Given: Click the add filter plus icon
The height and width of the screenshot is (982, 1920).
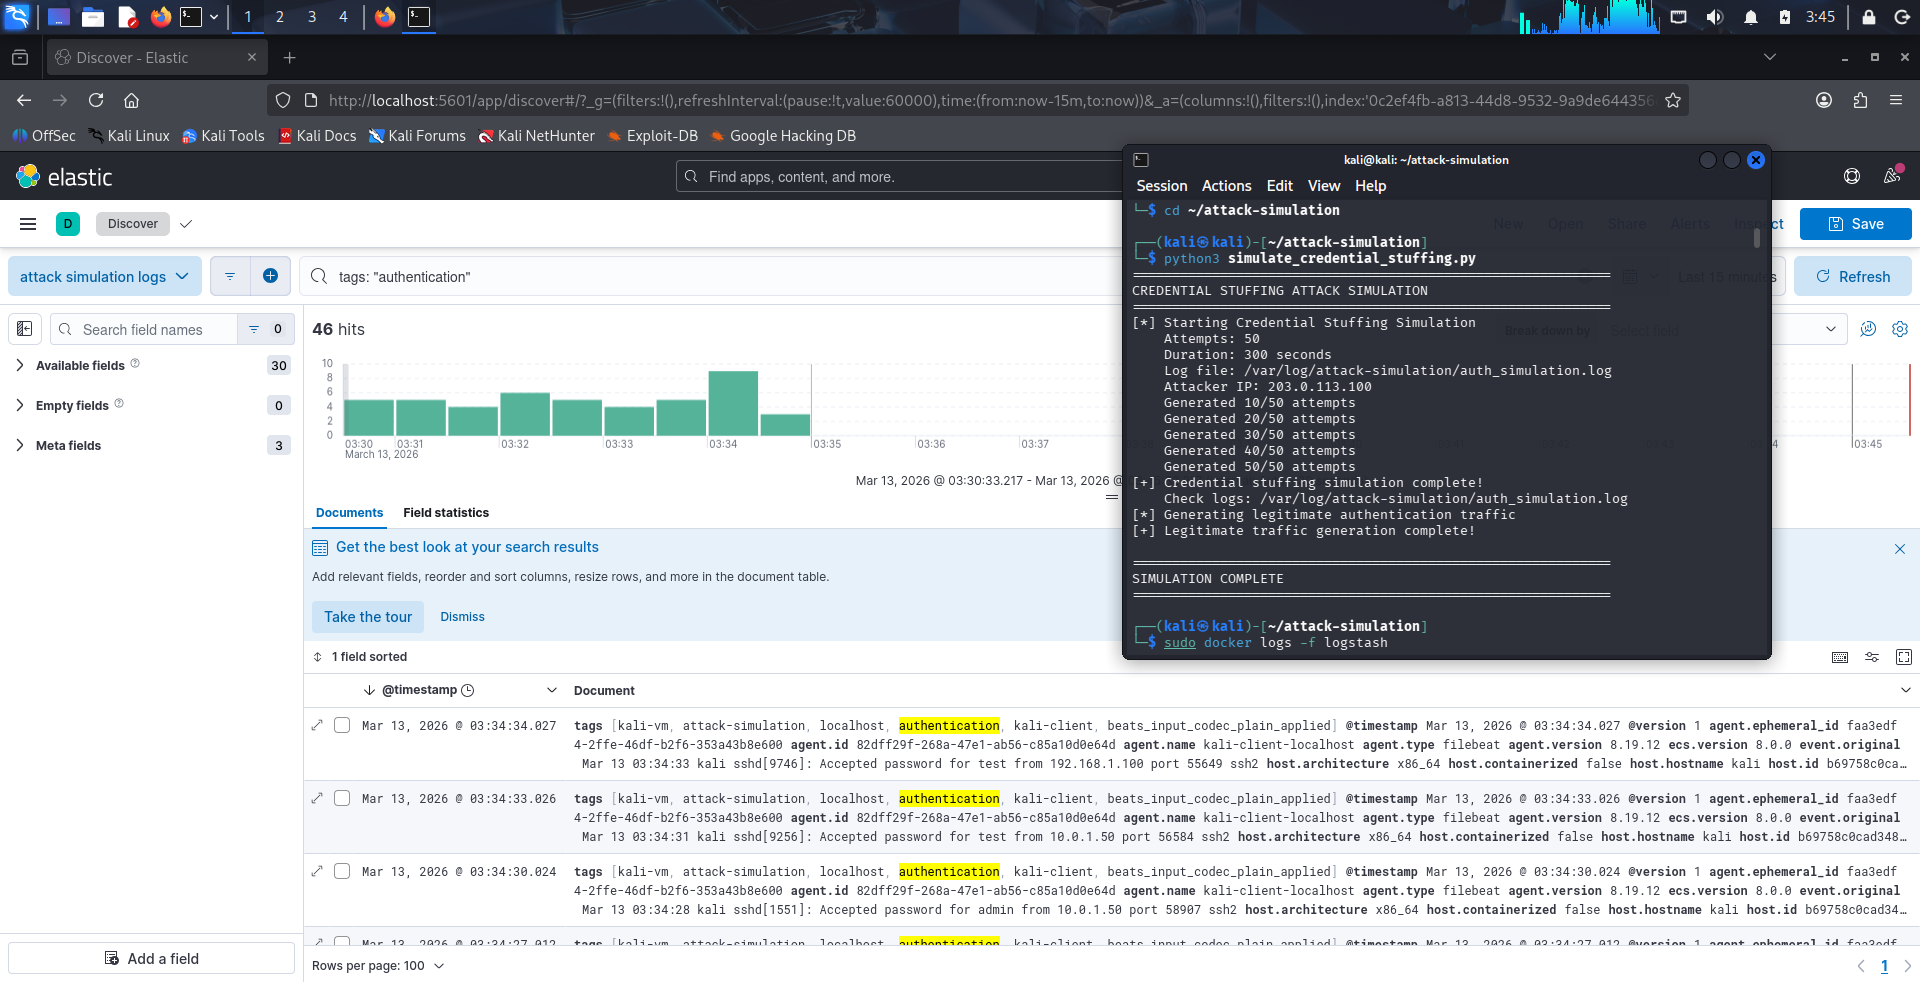Looking at the screenshot, I should pyautogui.click(x=270, y=276).
